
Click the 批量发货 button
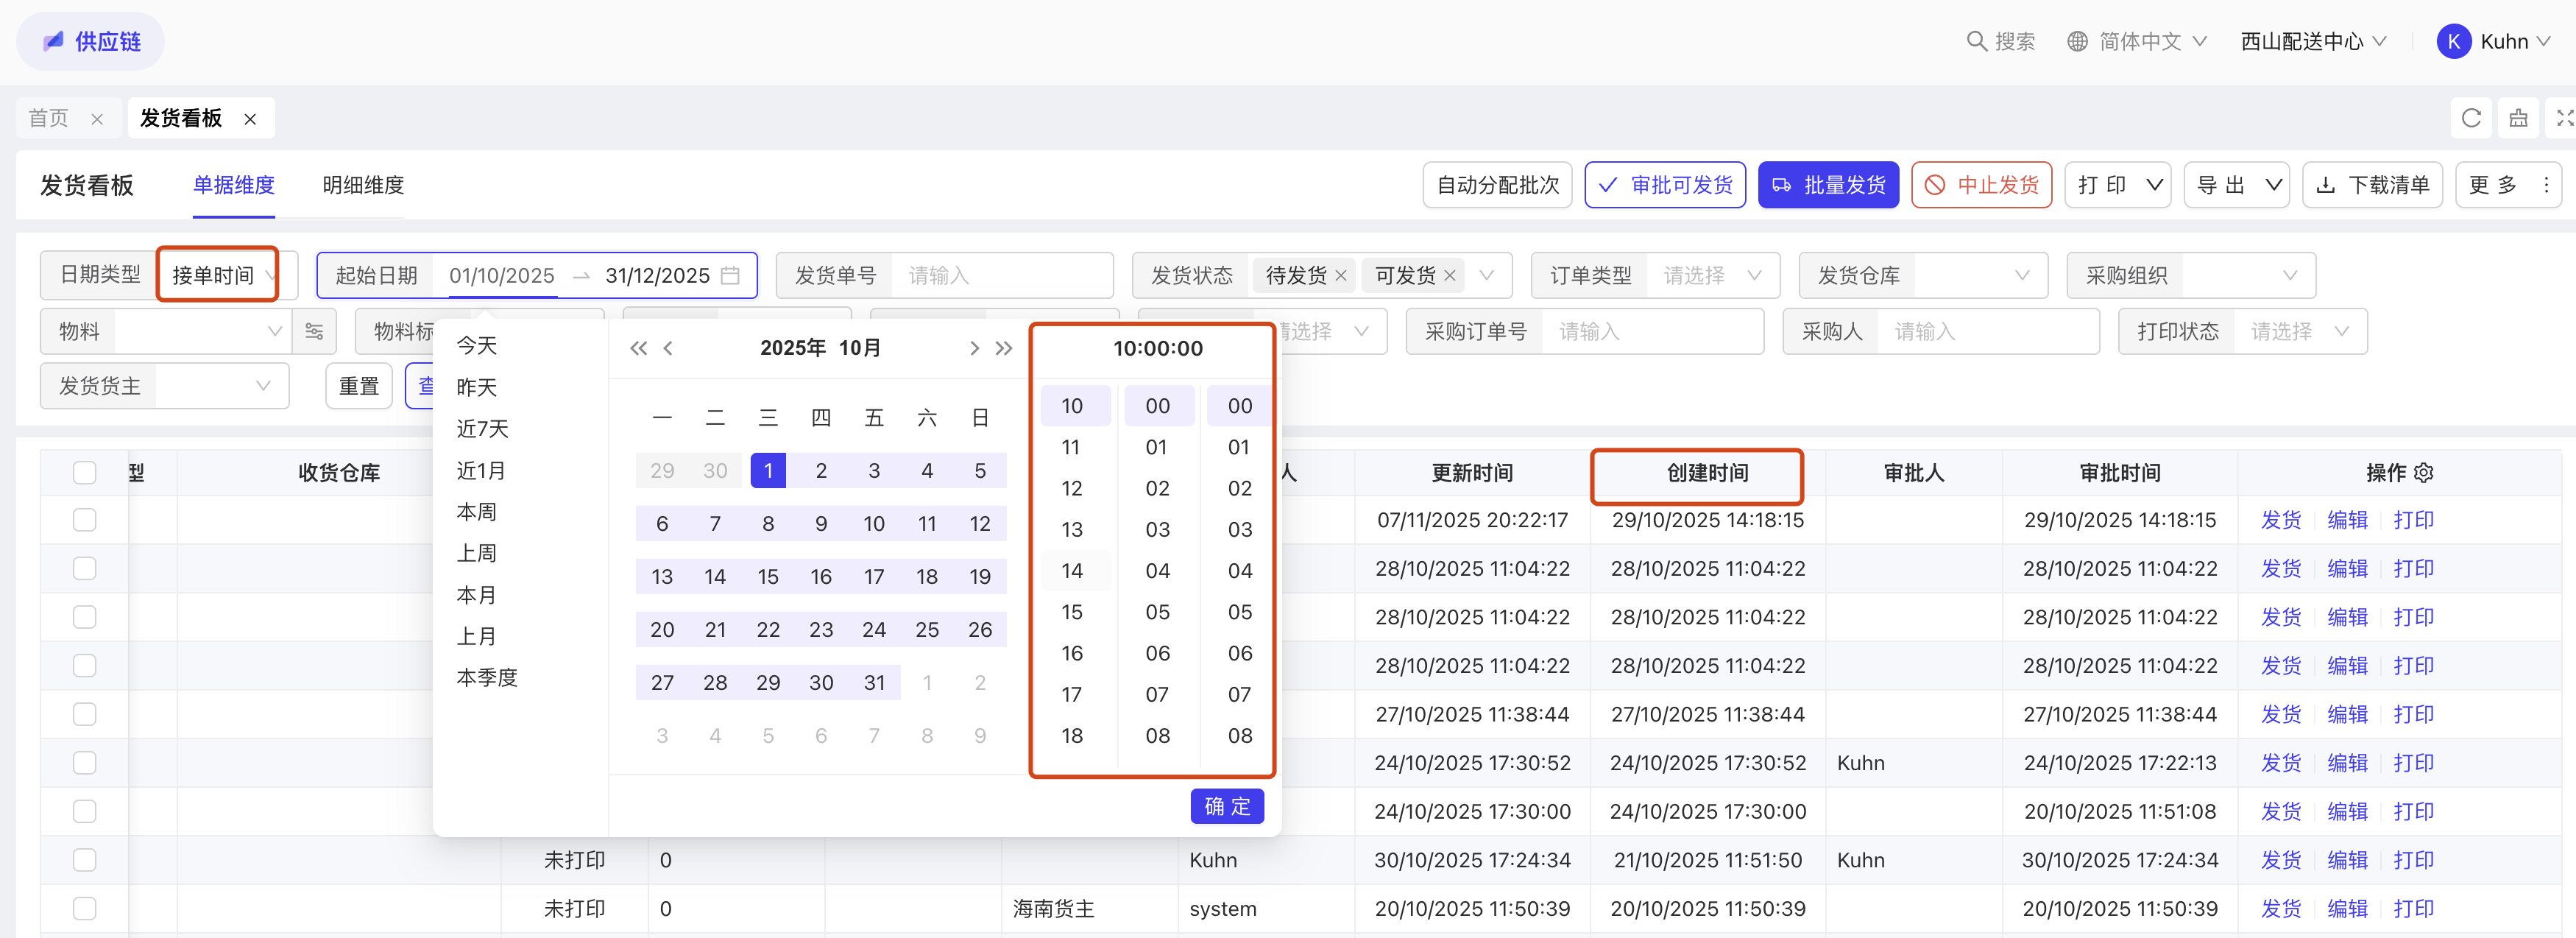[x=1828, y=185]
